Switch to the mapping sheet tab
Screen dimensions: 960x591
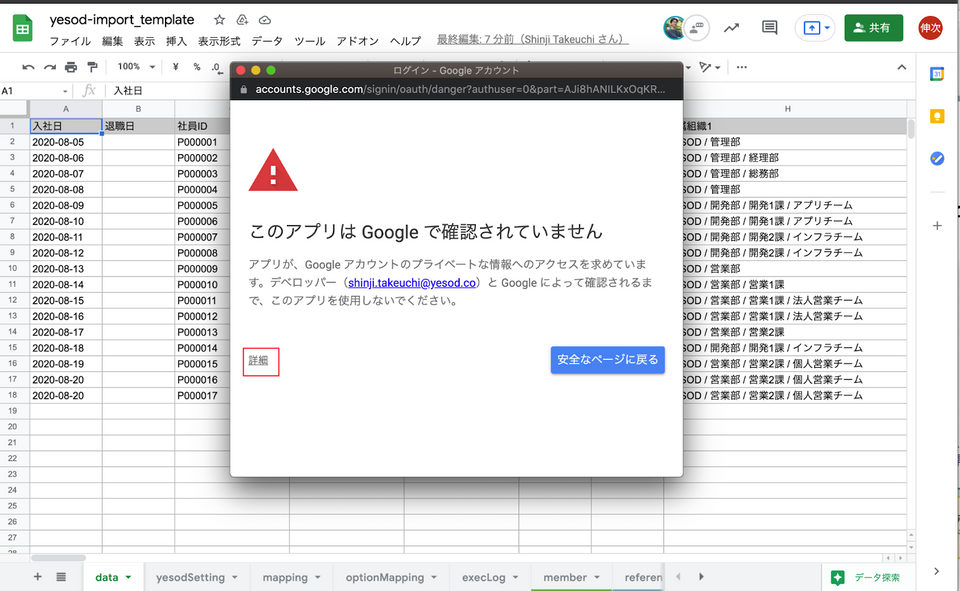click(x=285, y=577)
